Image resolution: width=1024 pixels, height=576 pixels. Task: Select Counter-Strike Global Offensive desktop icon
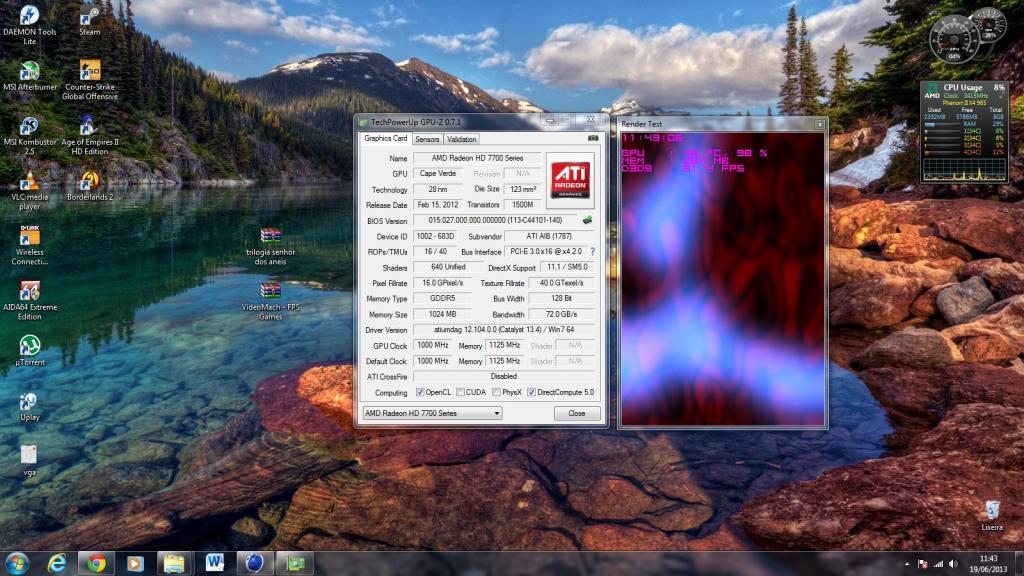point(90,80)
